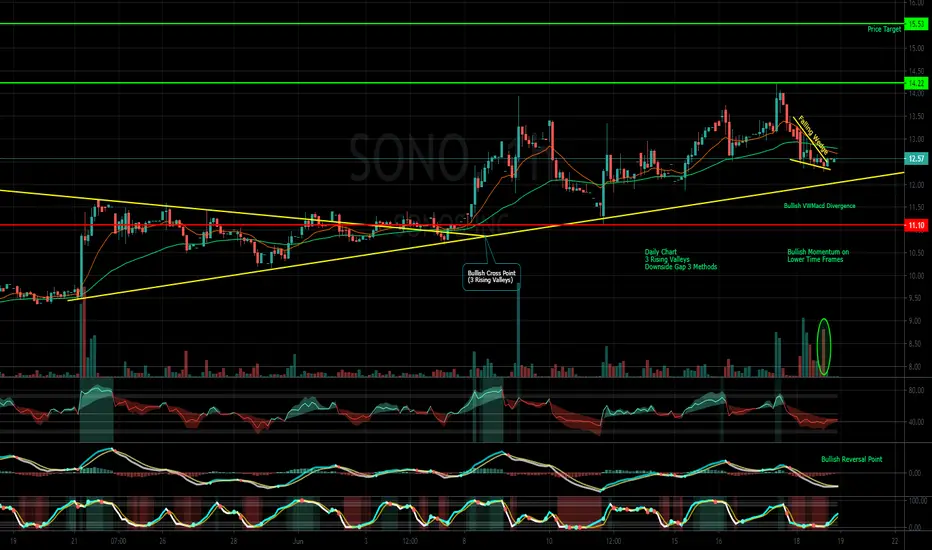This screenshot has height=550, width=932.
Task: Select the green ellipse on the volume bars
Action: click(824, 347)
